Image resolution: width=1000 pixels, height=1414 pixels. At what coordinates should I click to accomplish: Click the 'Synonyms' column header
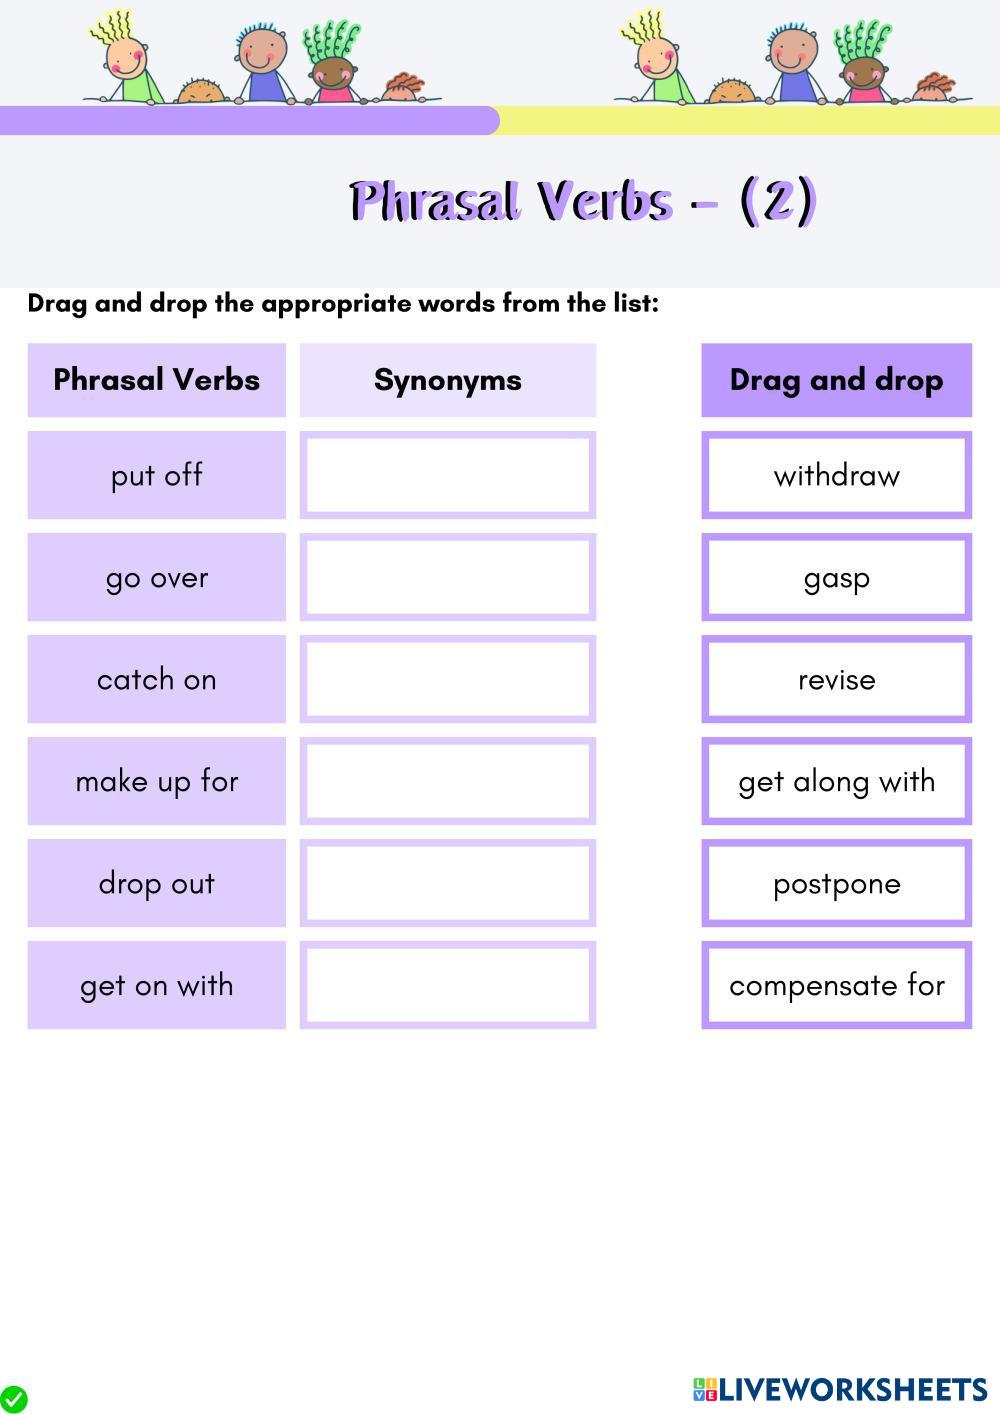(447, 380)
